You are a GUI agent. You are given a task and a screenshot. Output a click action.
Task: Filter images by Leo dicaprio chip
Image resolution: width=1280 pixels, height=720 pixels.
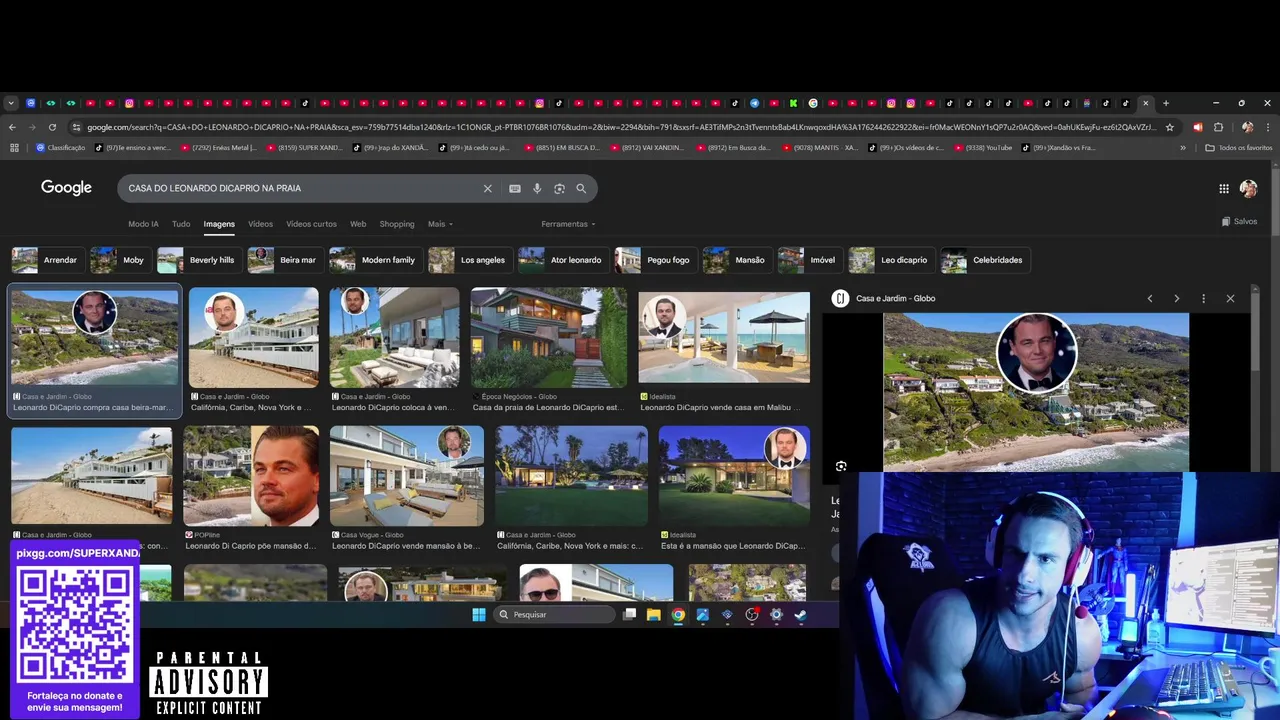click(890, 260)
